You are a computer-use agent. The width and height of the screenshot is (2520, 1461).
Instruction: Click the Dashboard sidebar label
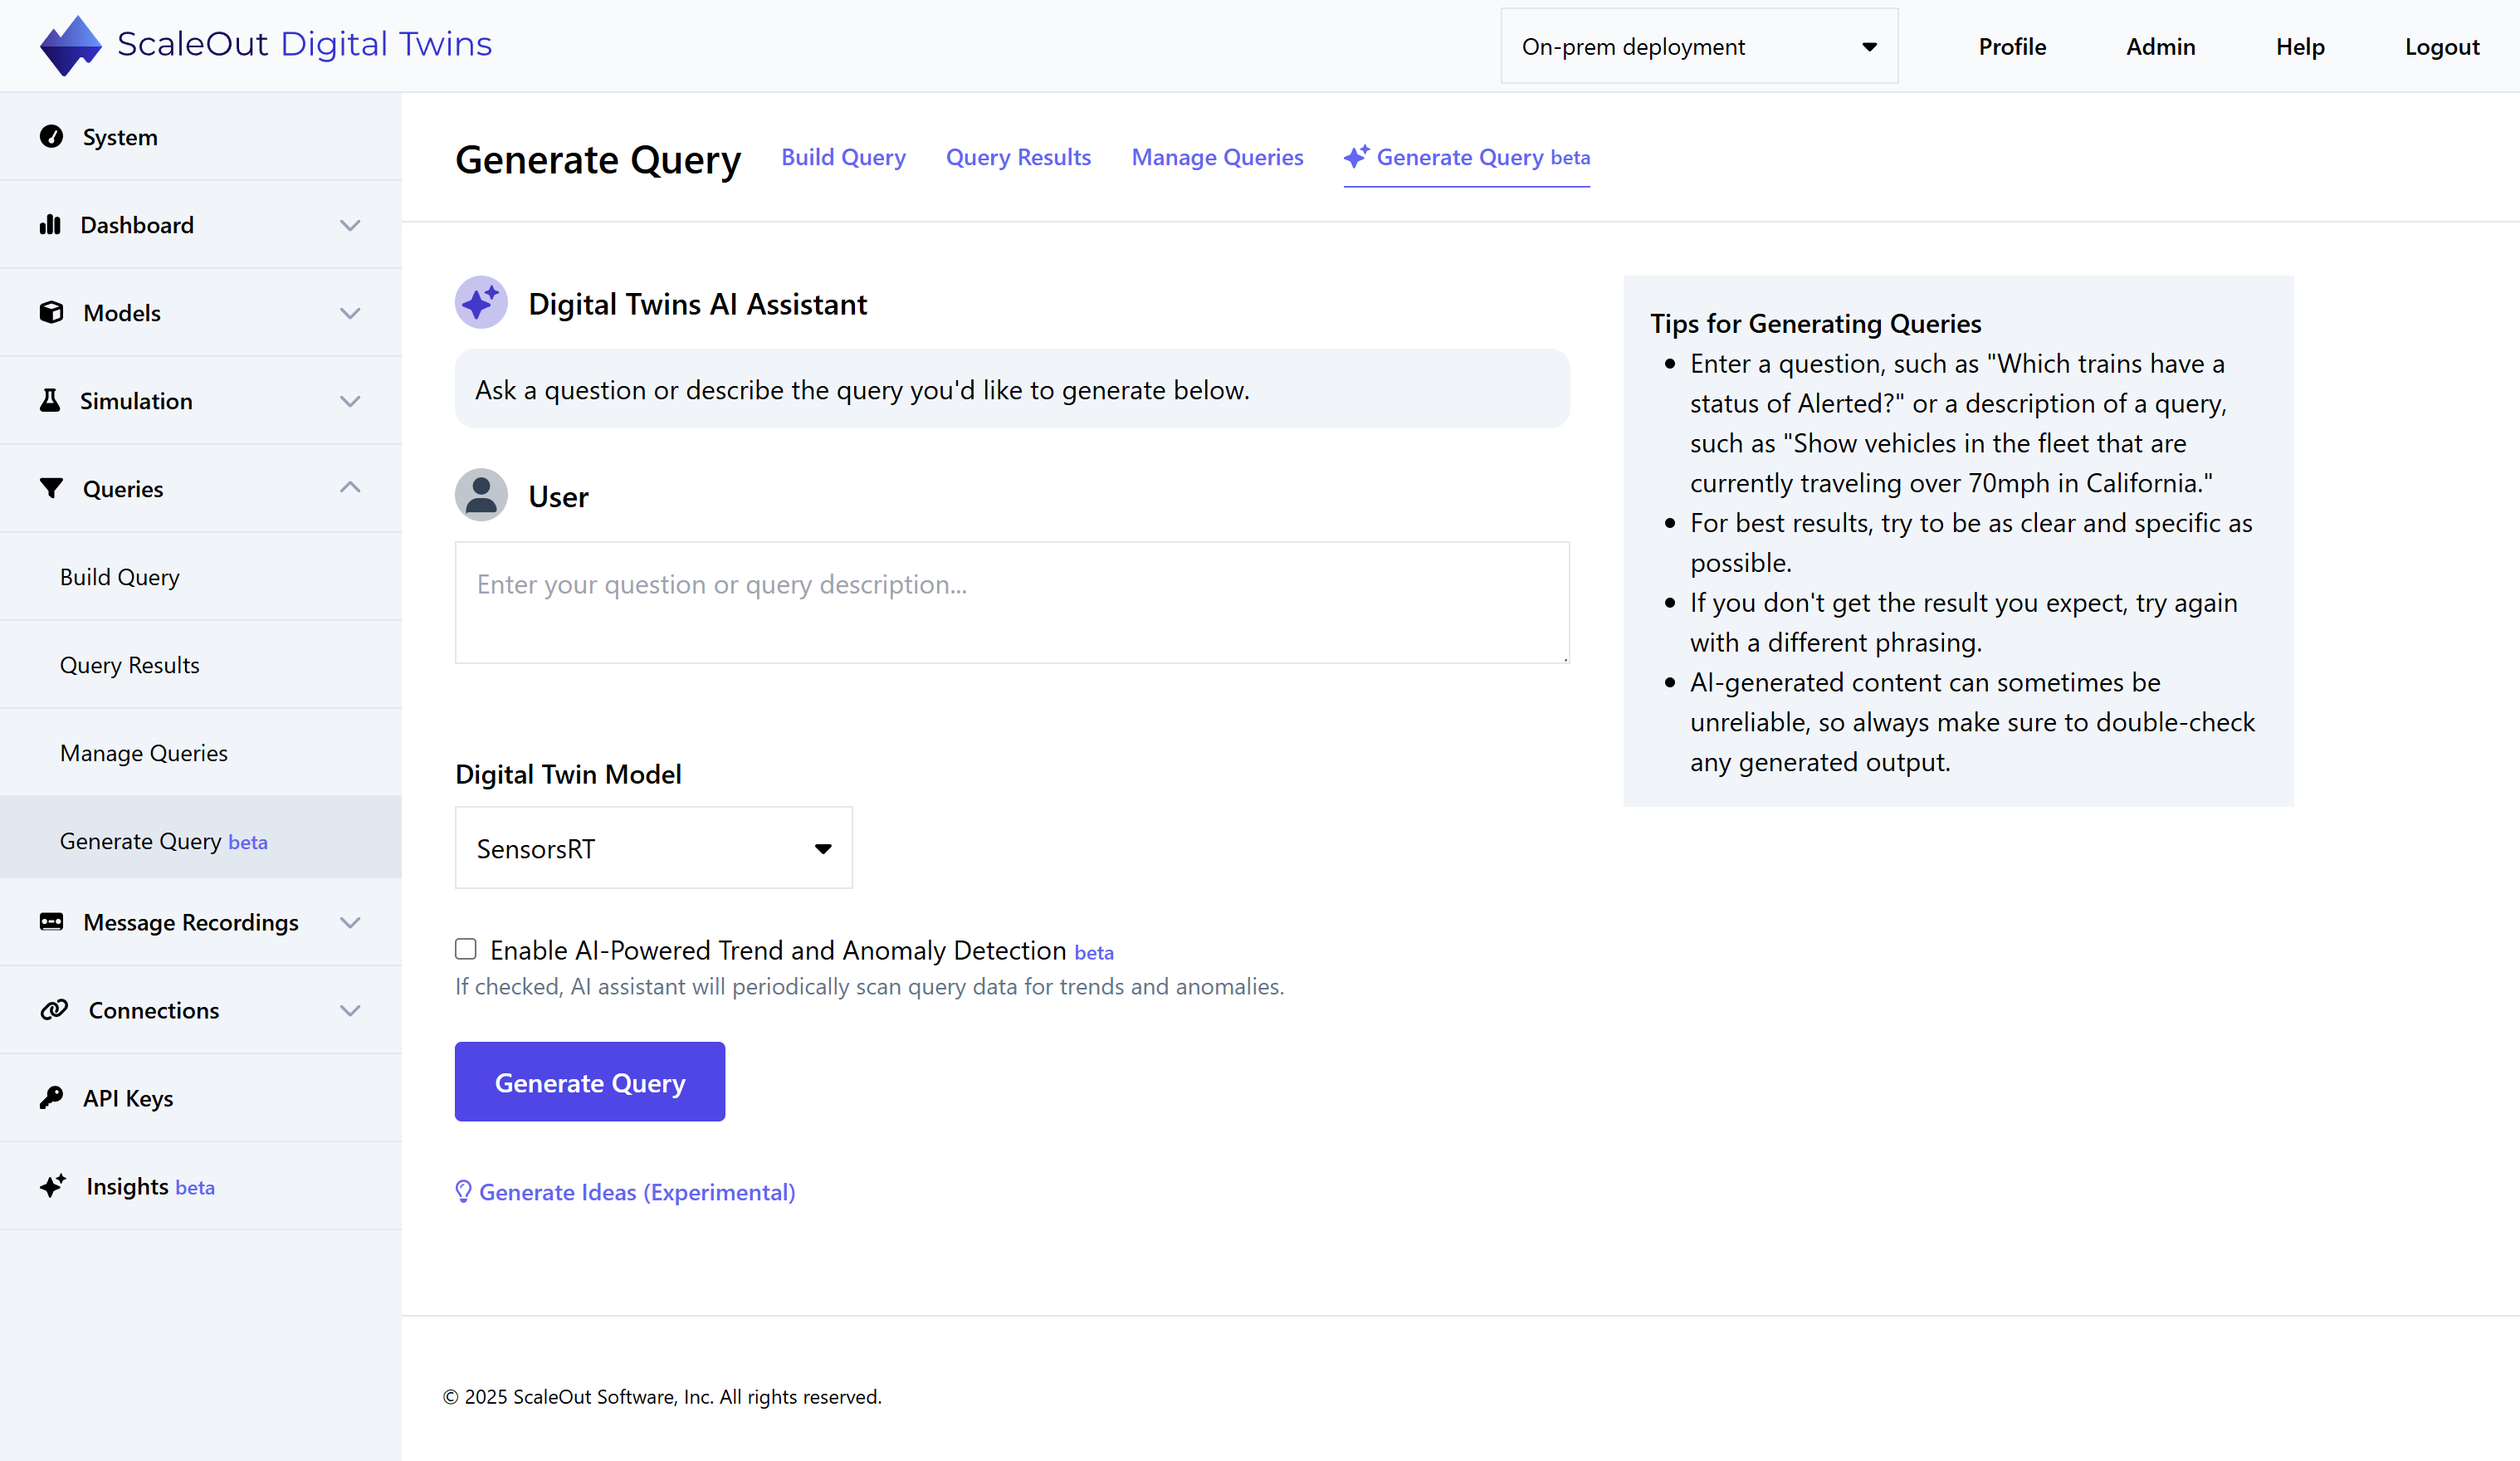click(x=137, y=225)
